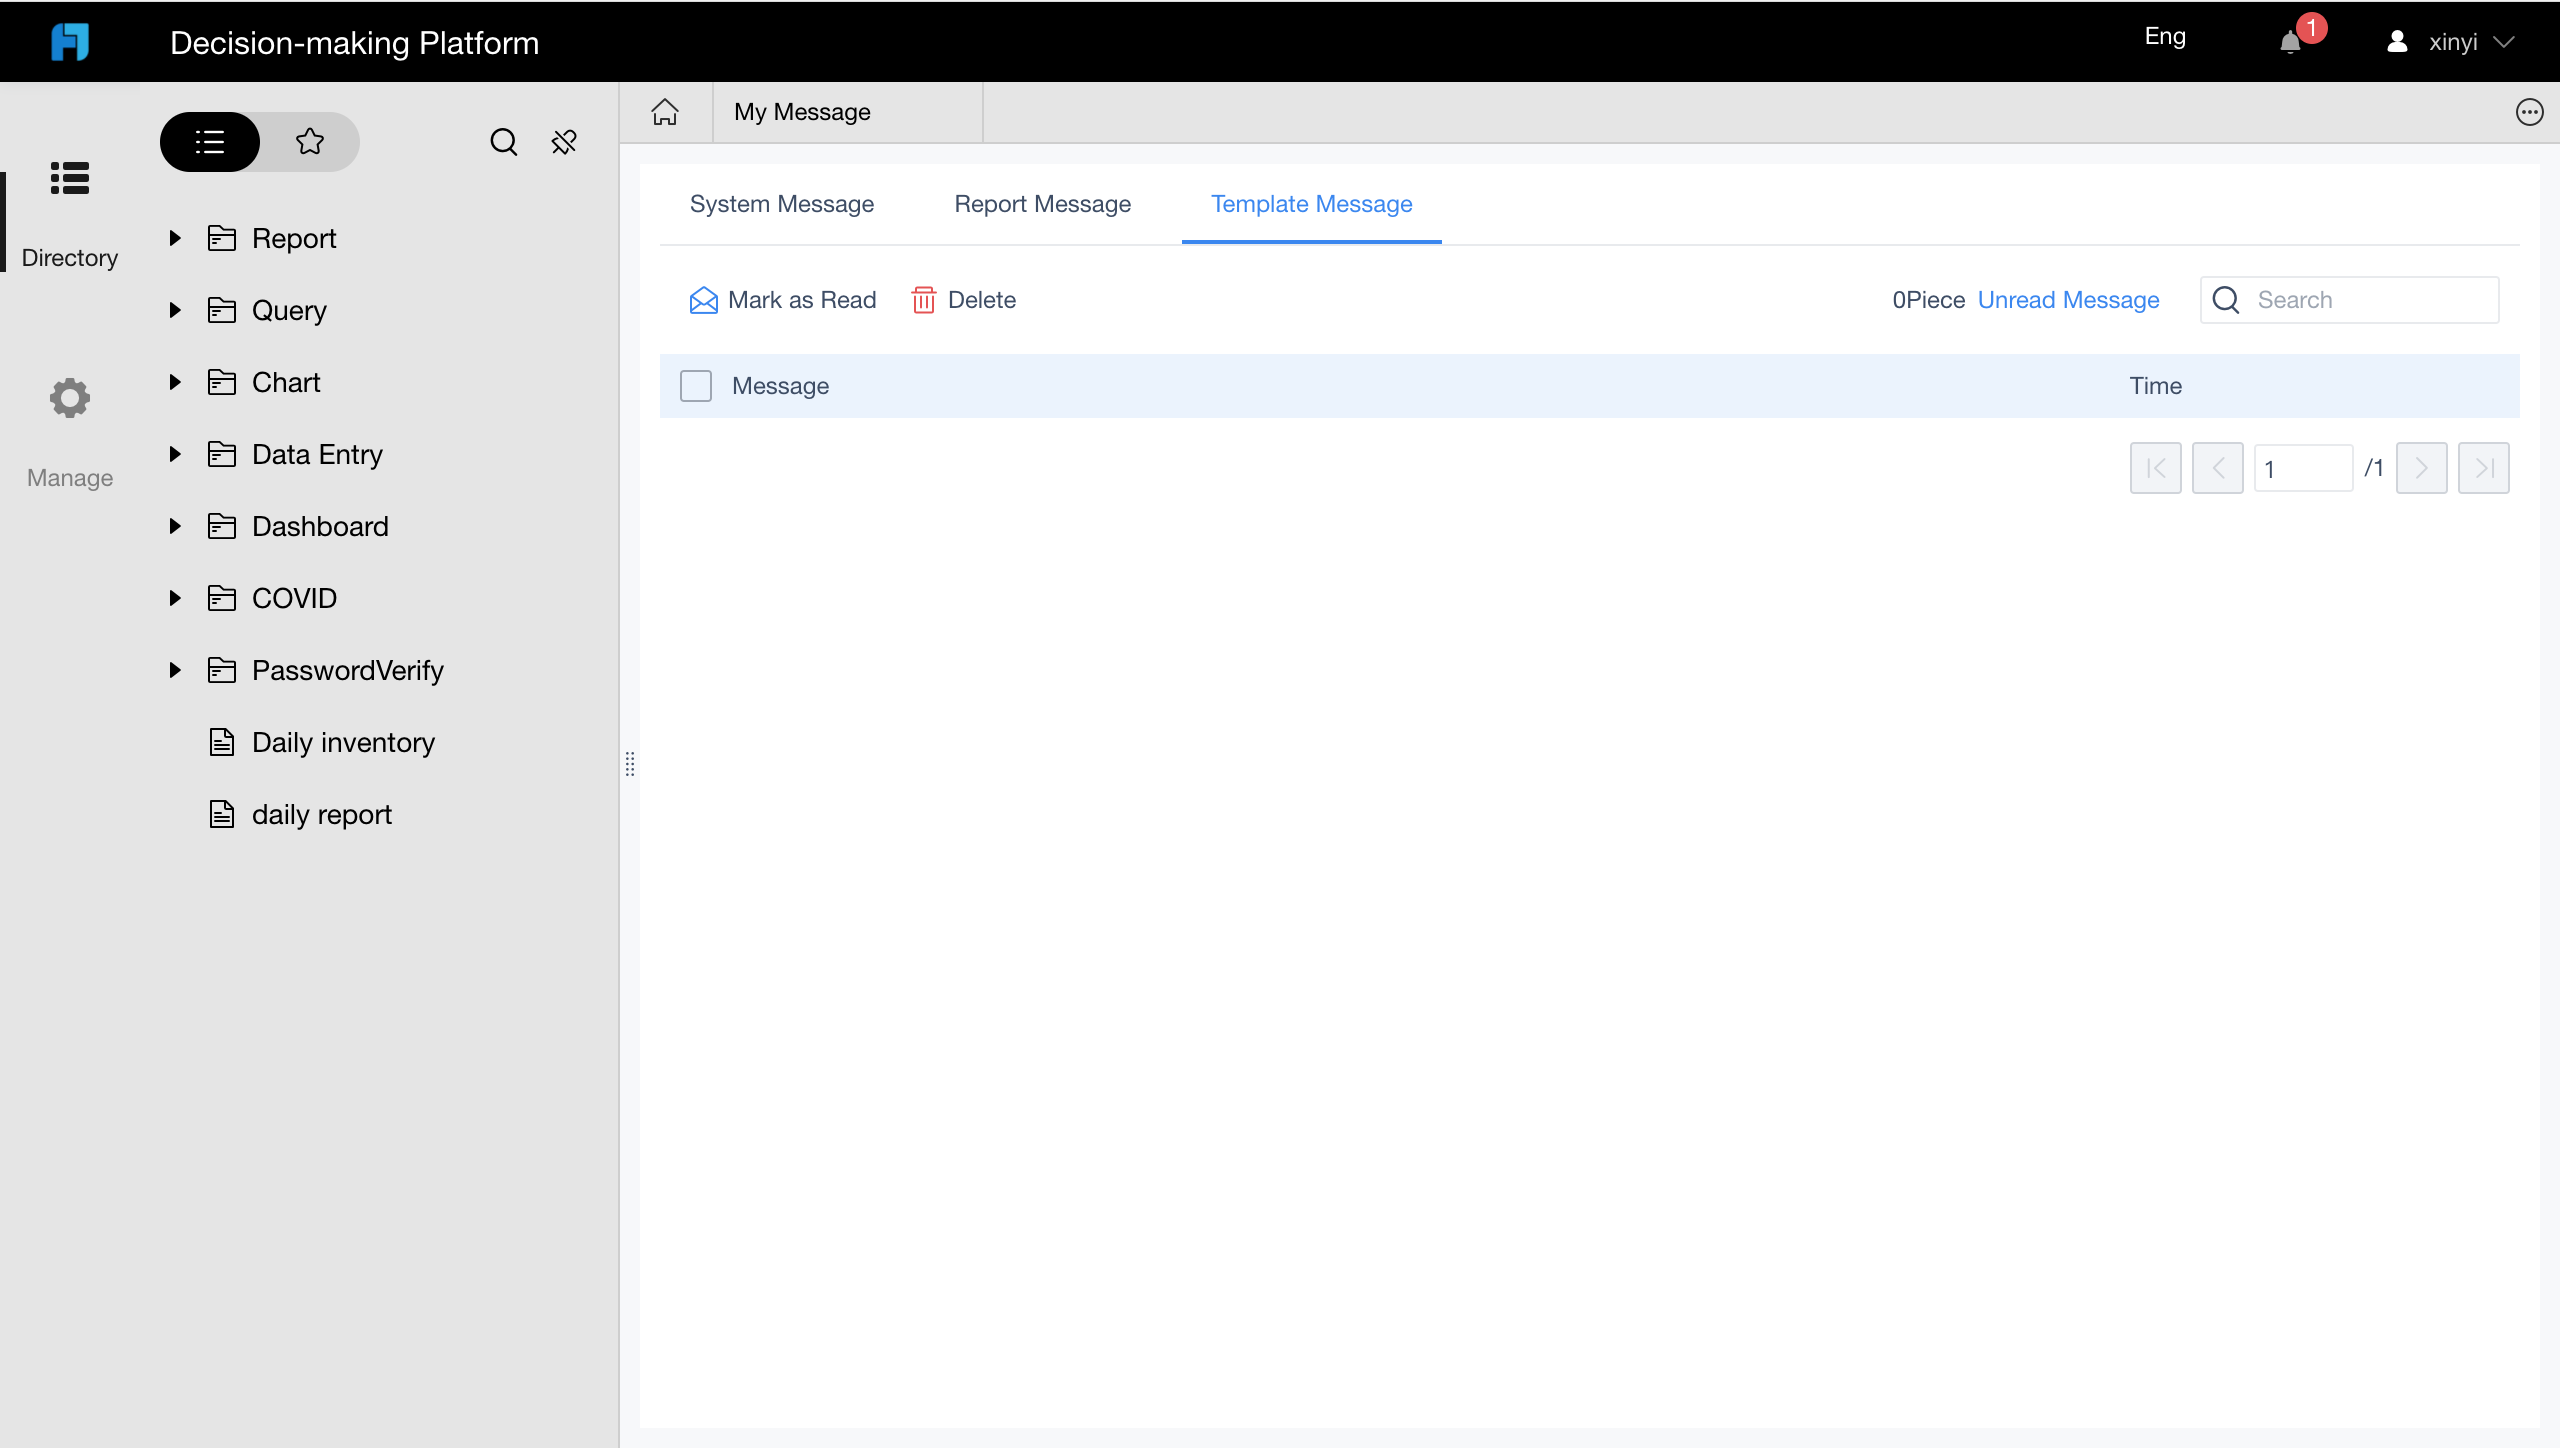Click the pin sidebar icon

(564, 142)
